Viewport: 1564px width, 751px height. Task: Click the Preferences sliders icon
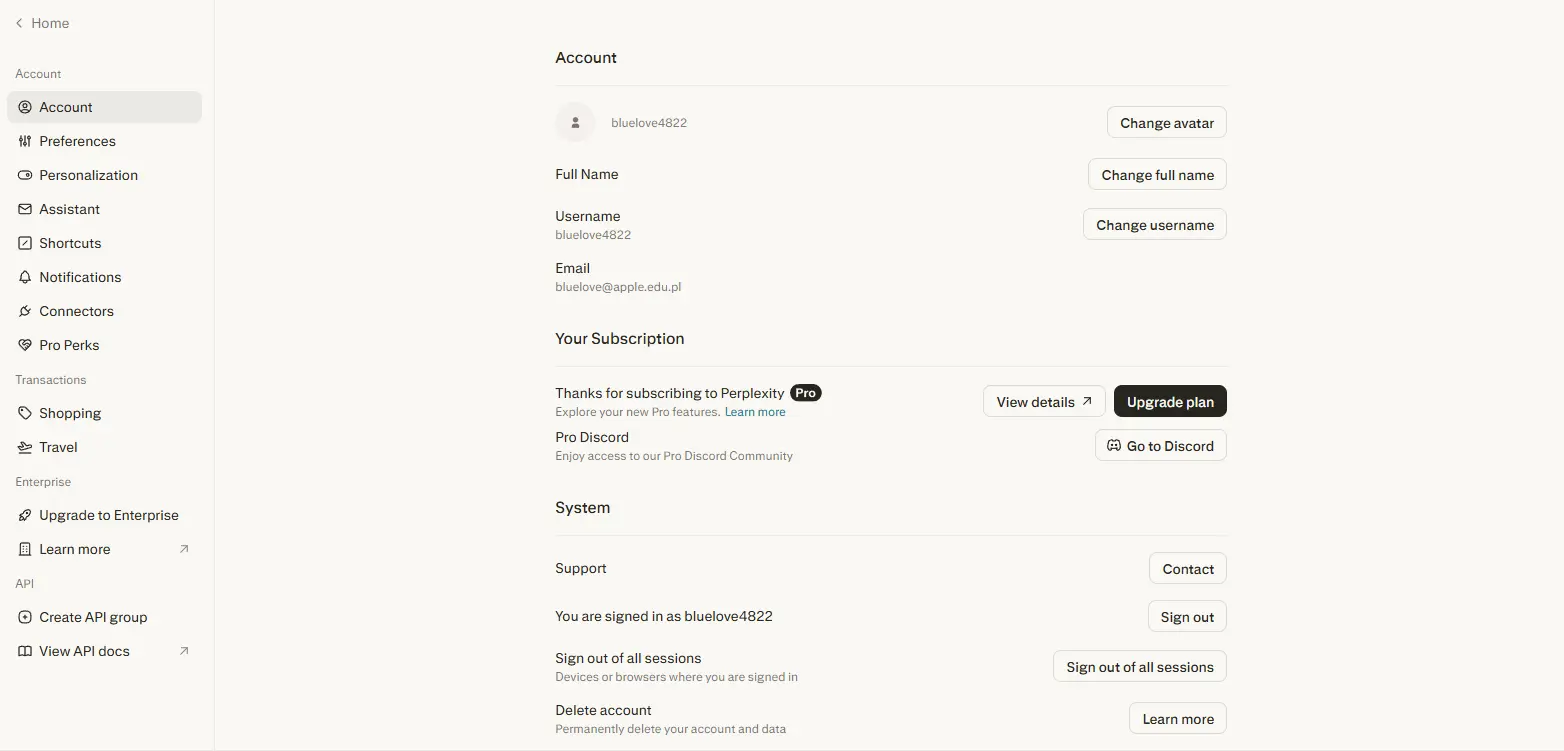click(25, 141)
